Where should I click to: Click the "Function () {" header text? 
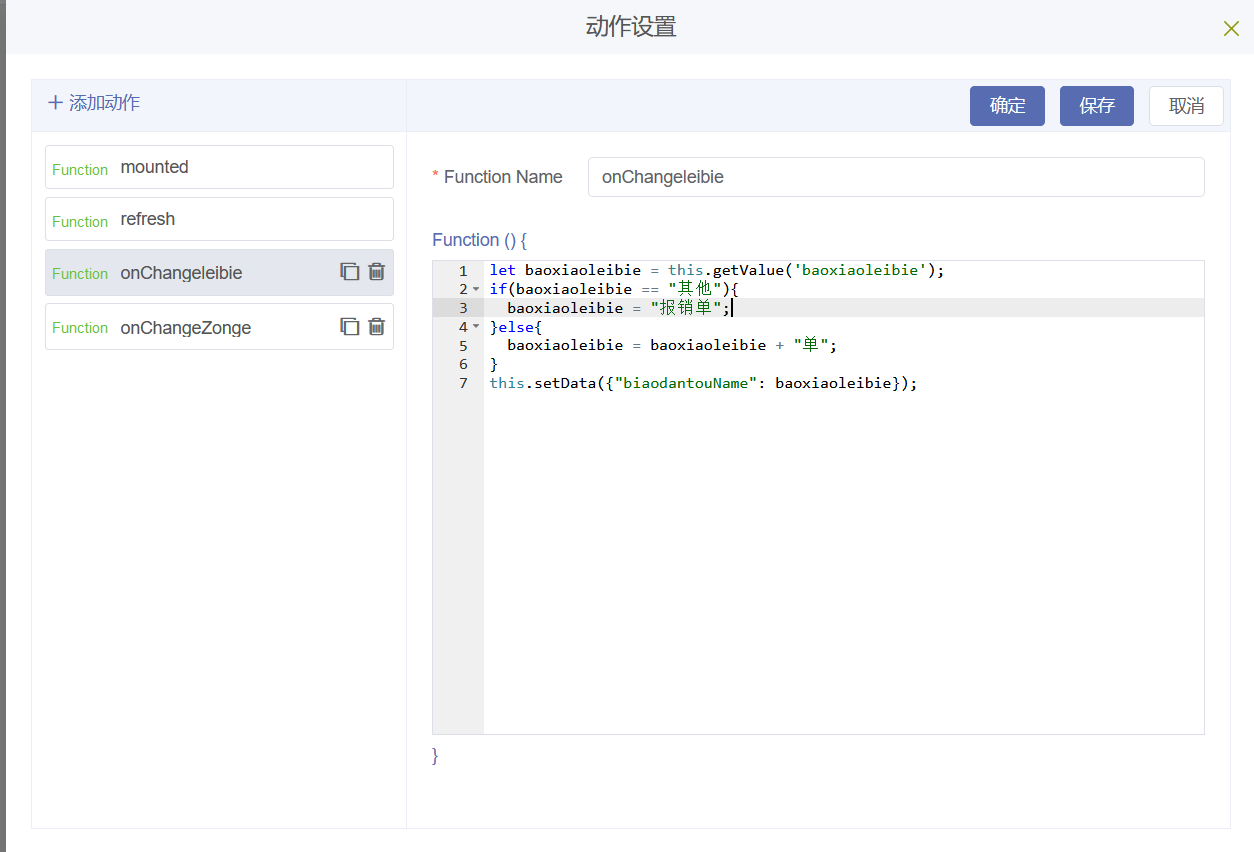[x=480, y=240]
